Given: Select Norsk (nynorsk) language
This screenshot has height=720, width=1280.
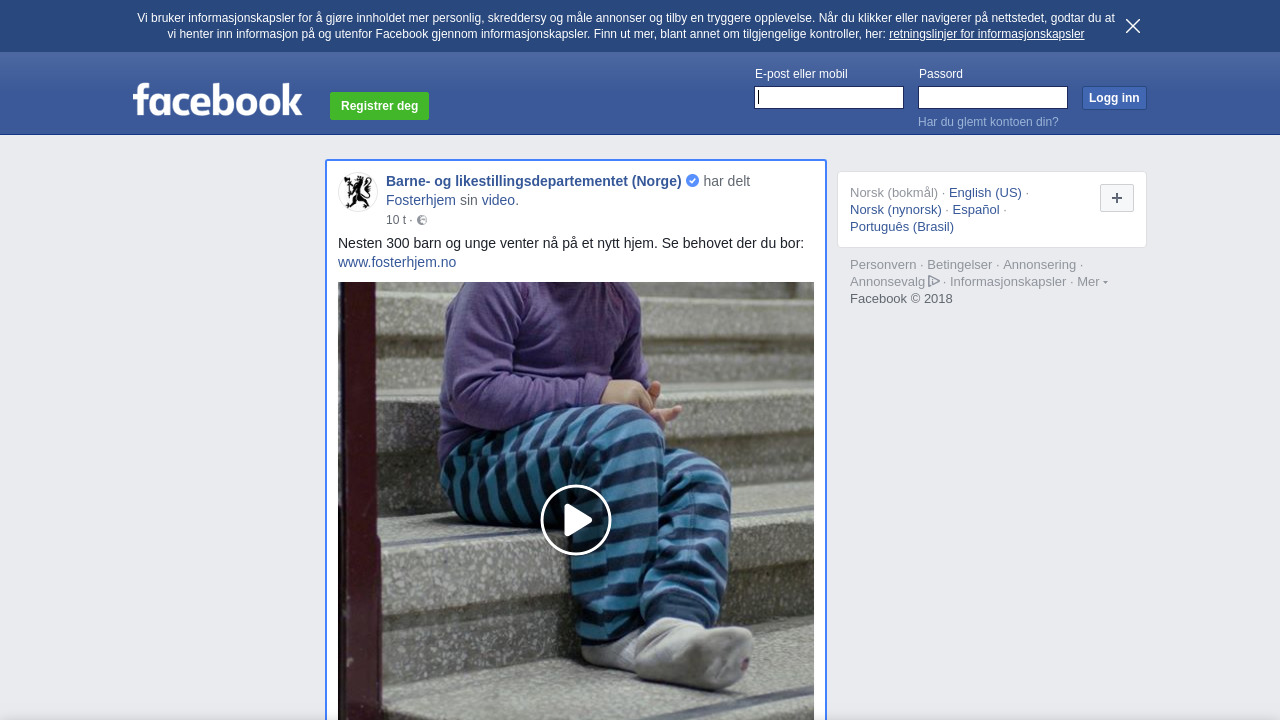Looking at the screenshot, I should click(895, 210).
